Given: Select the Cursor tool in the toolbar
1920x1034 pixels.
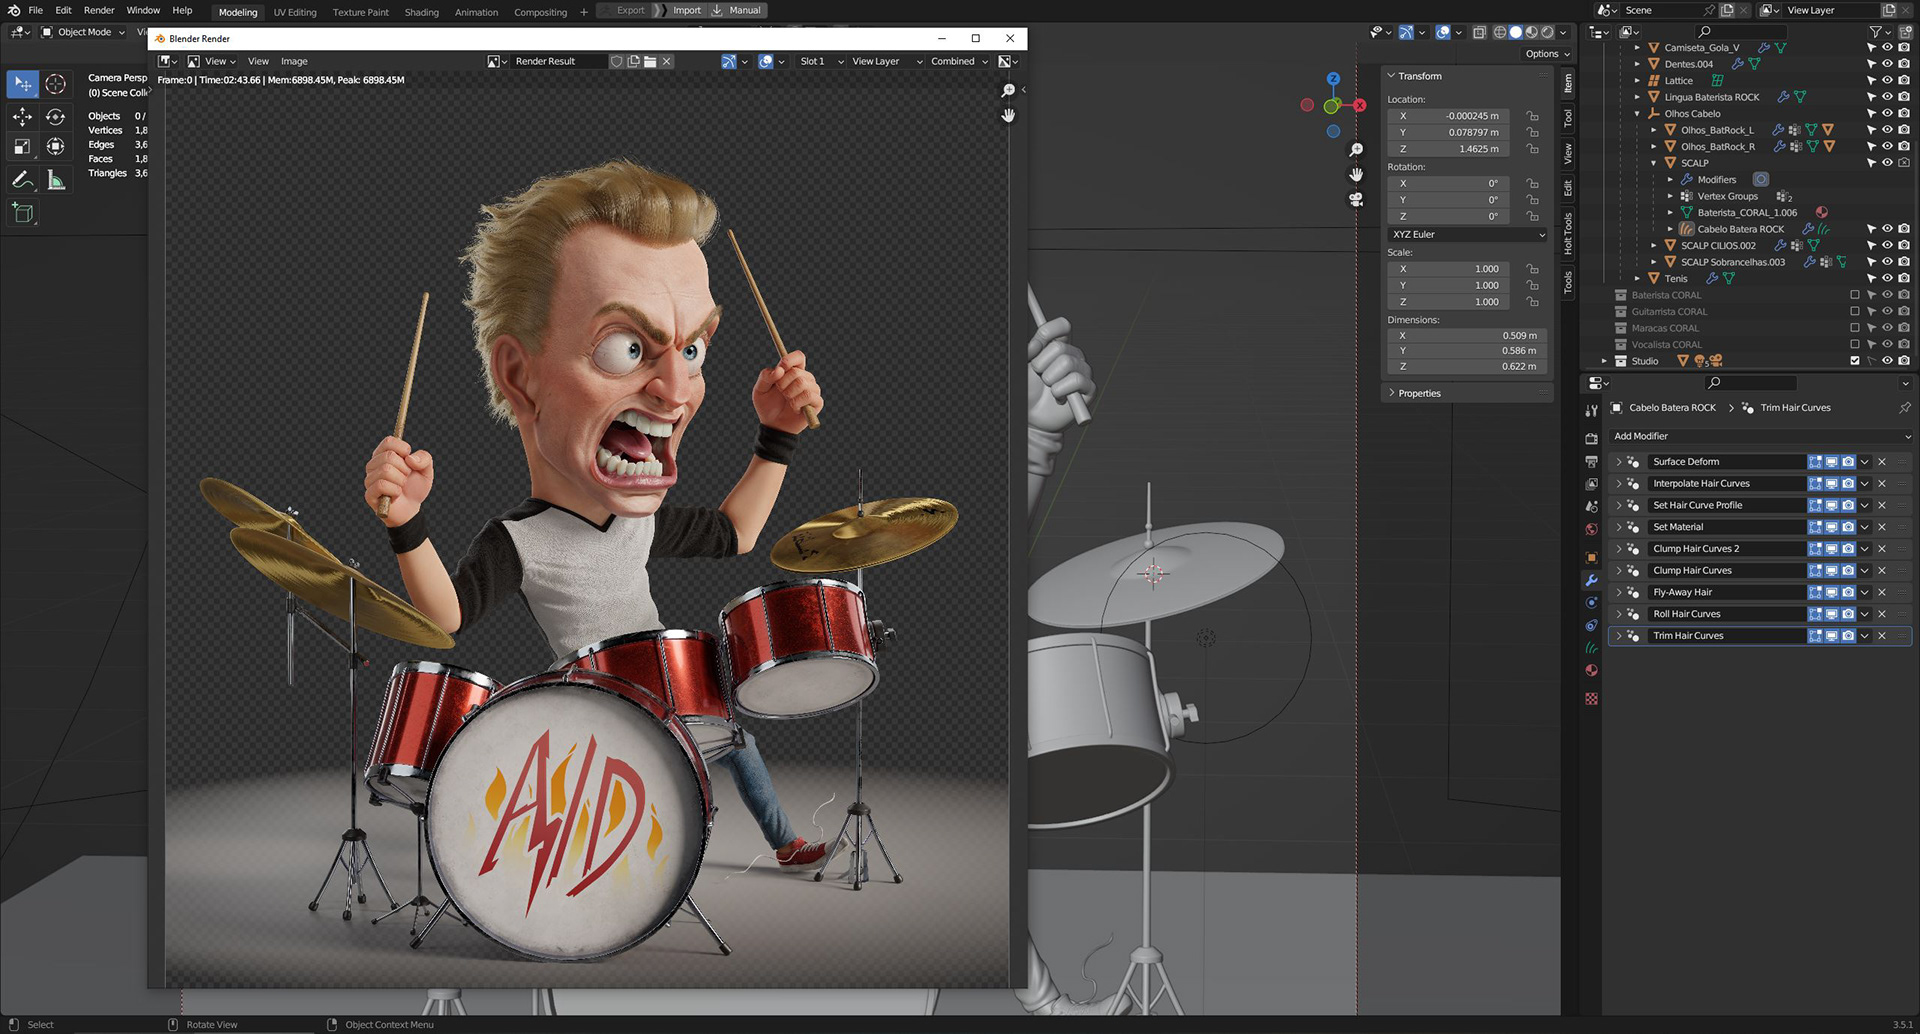Looking at the screenshot, I should click(x=56, y=84).
